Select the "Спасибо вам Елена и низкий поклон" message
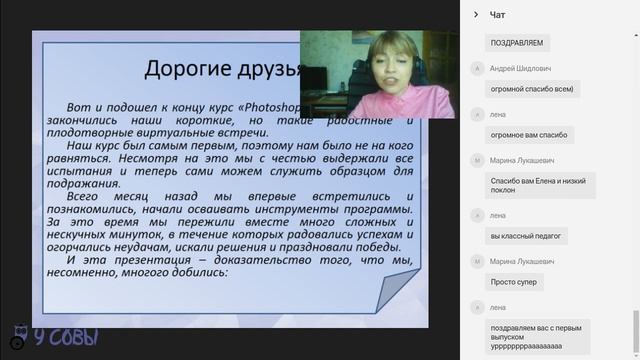The image size is (640, 360). (540, 185)
